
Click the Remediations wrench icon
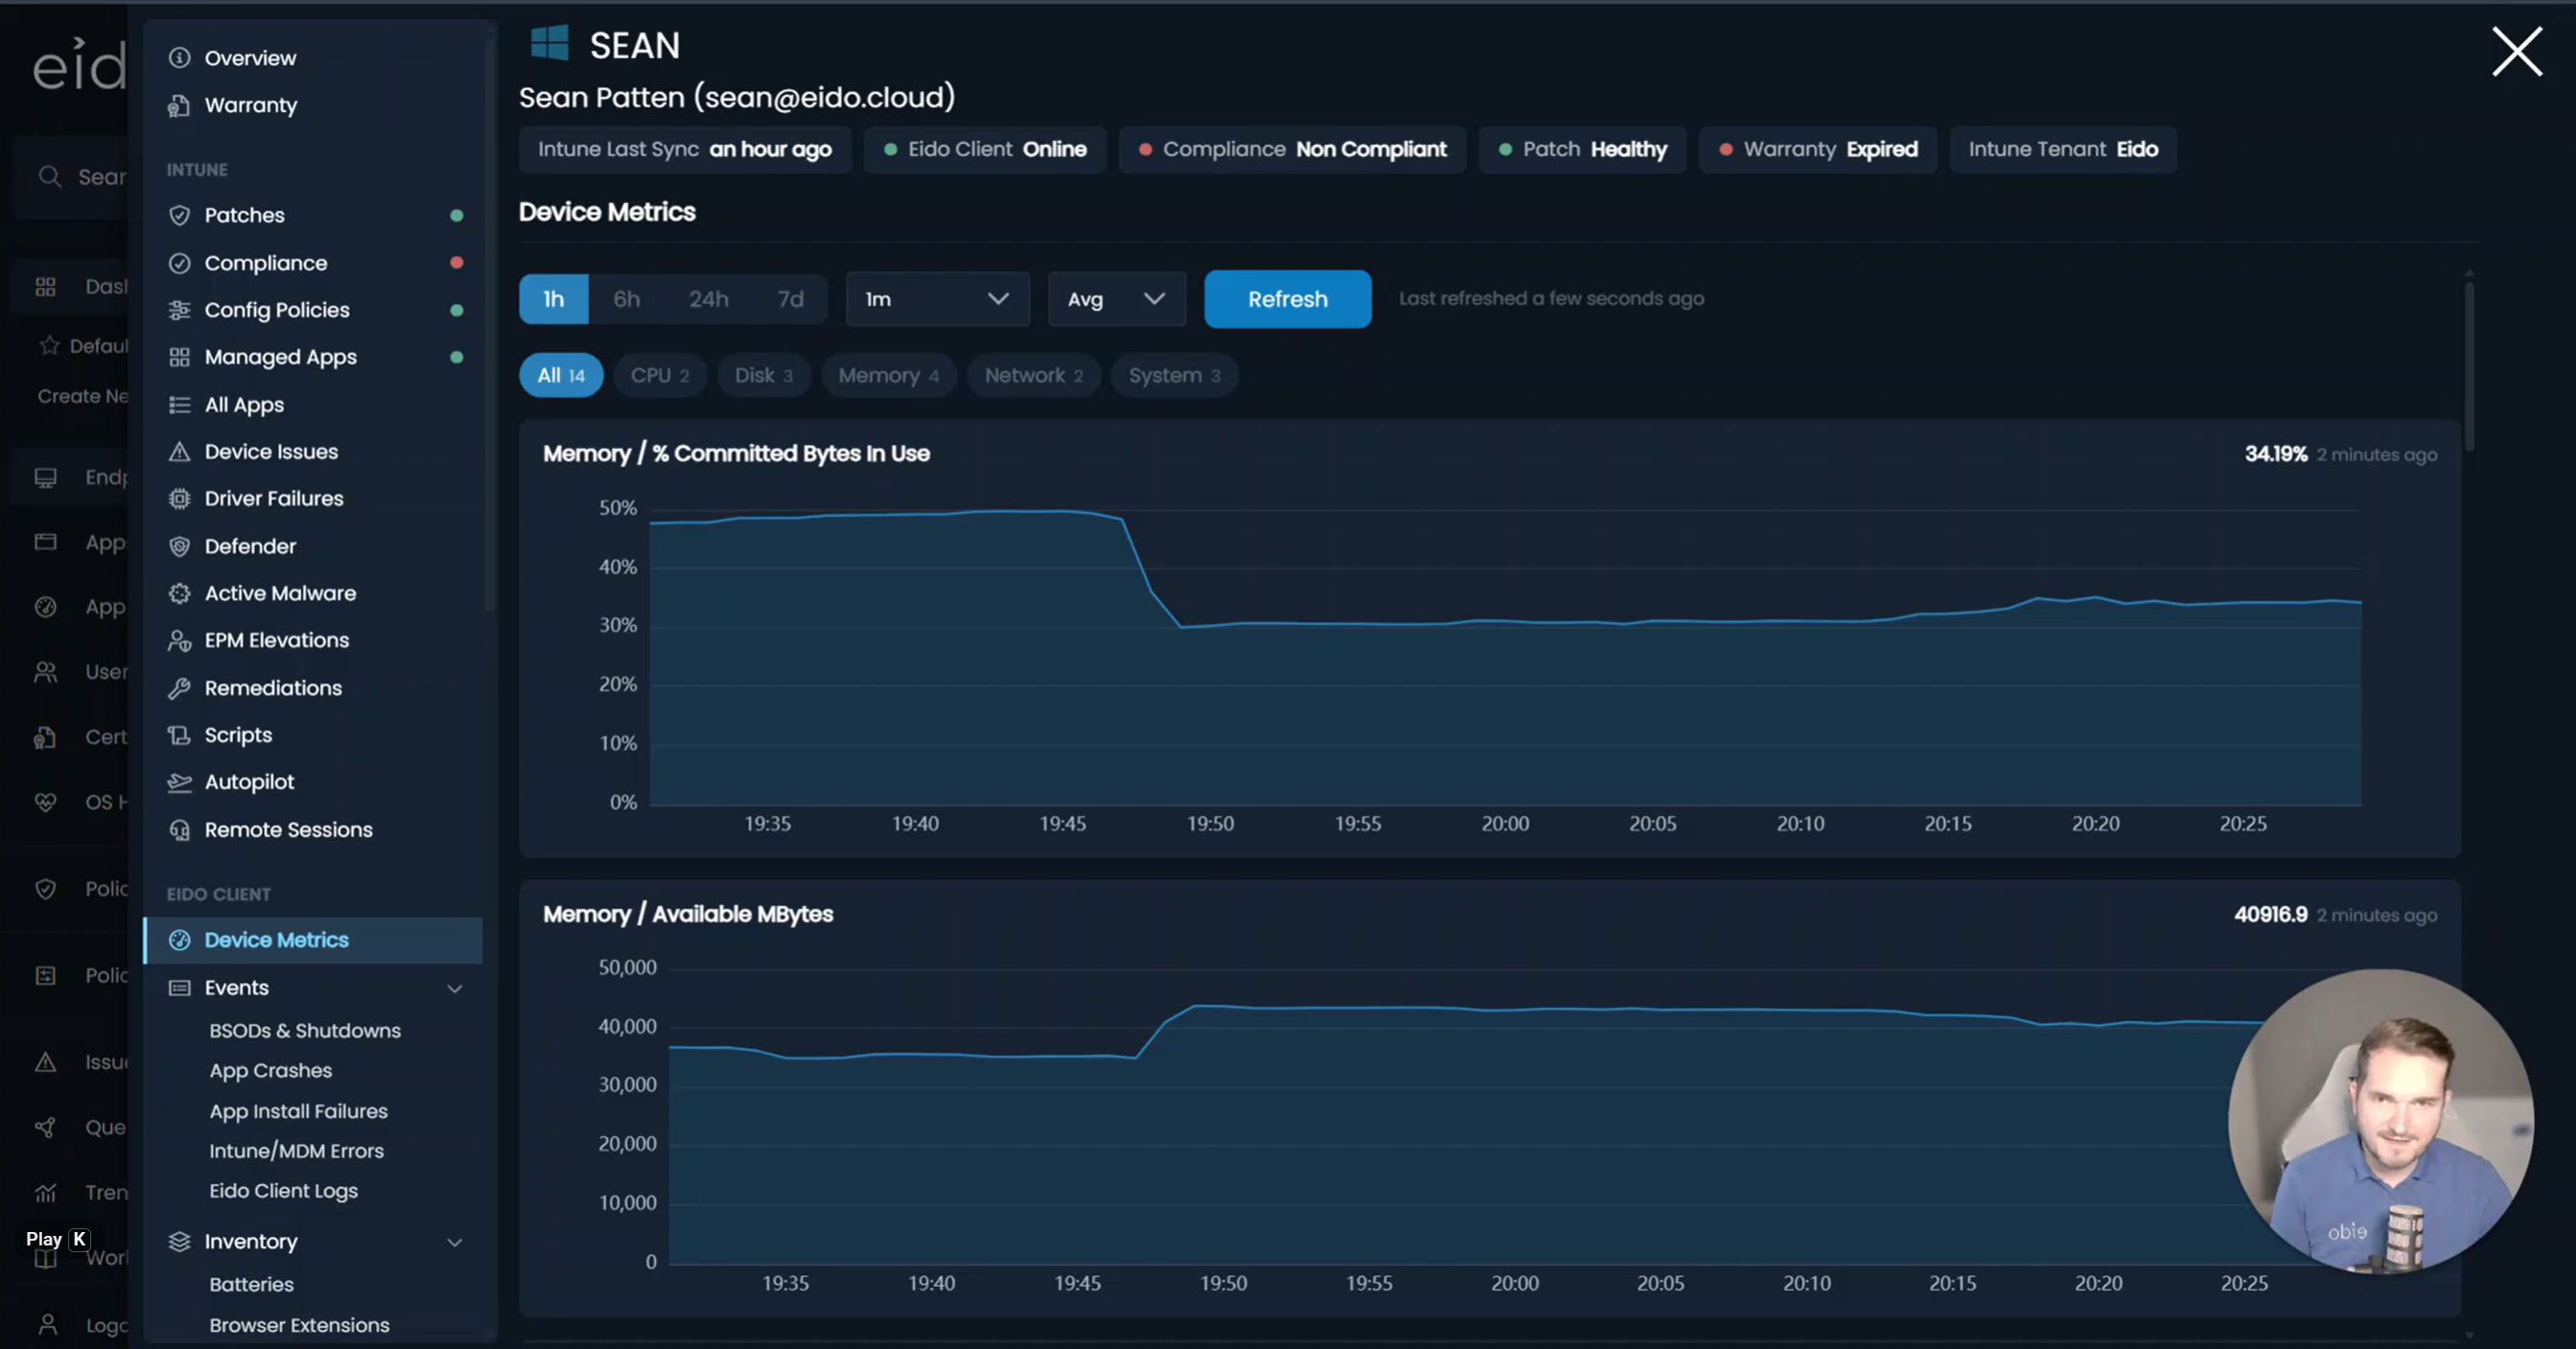(x=179, y=688)
